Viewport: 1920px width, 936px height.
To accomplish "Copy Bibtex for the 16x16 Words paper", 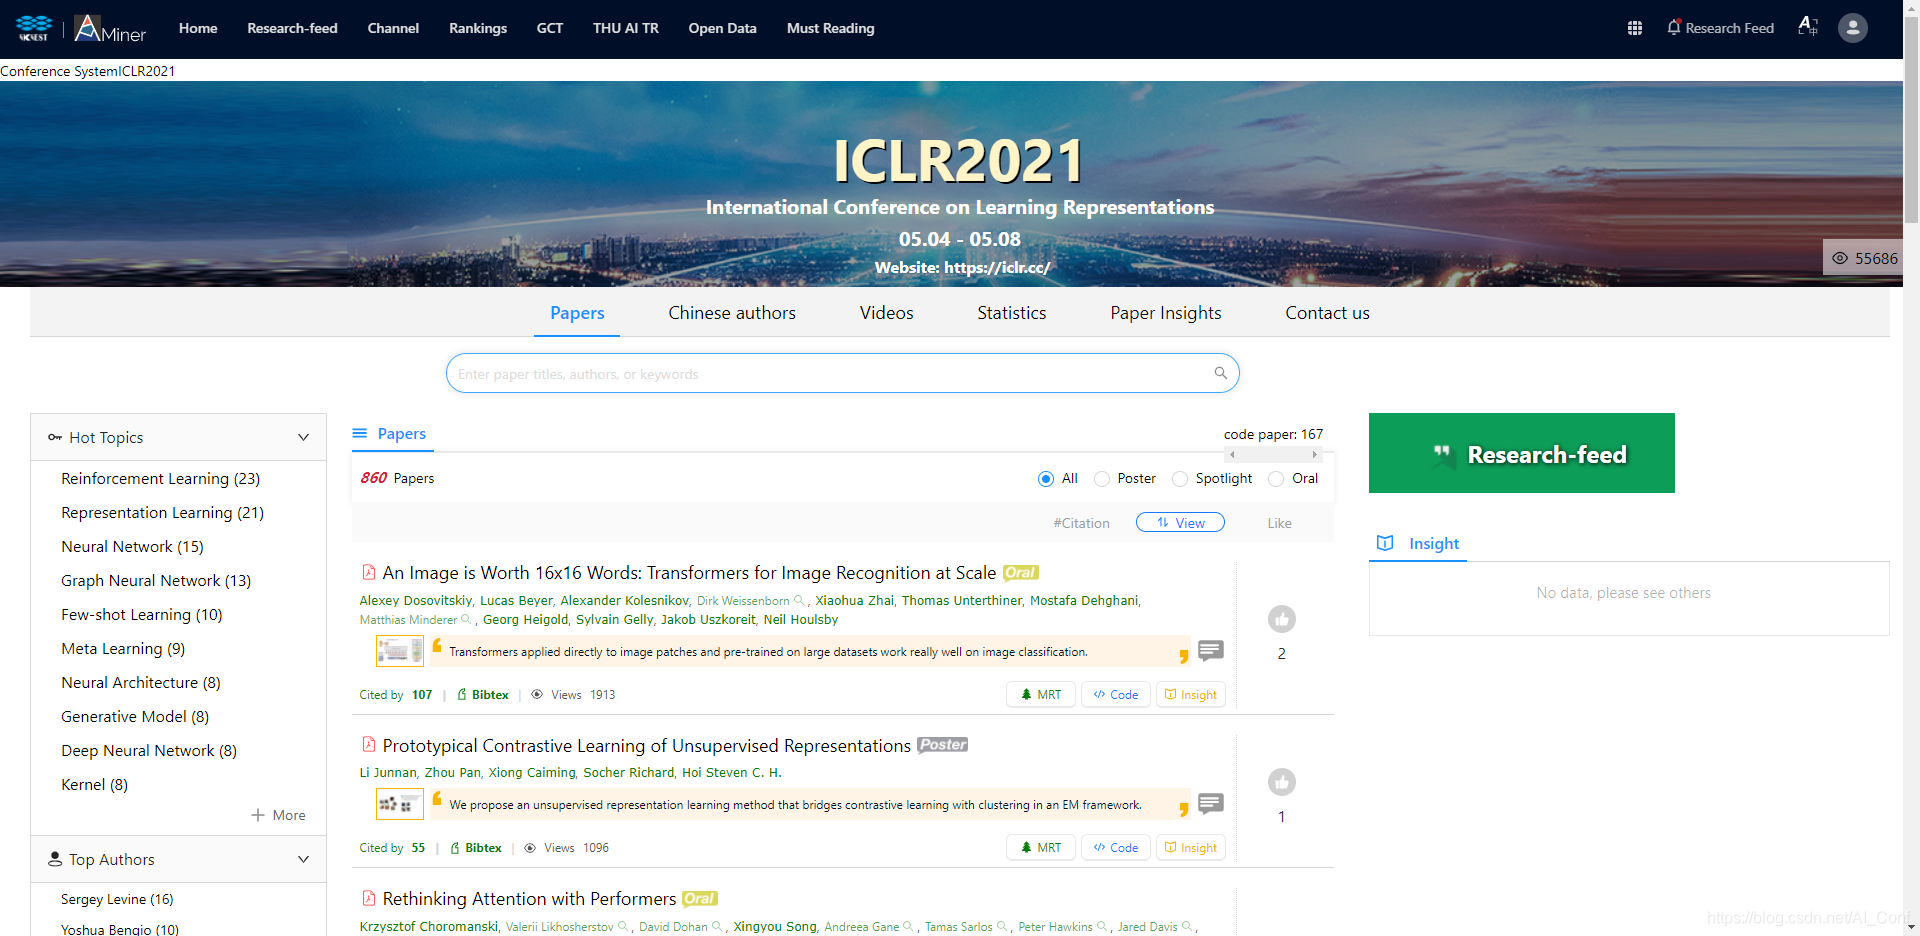I will coord(482,694).
